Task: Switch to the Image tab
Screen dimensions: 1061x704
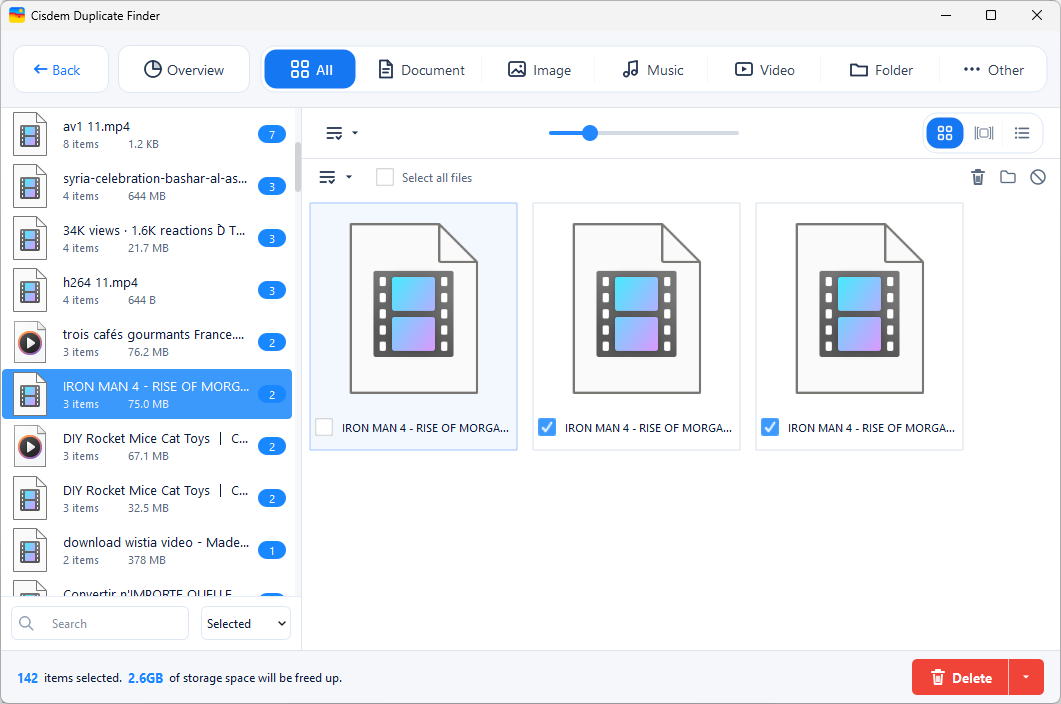Action: [x=539, y=70]
